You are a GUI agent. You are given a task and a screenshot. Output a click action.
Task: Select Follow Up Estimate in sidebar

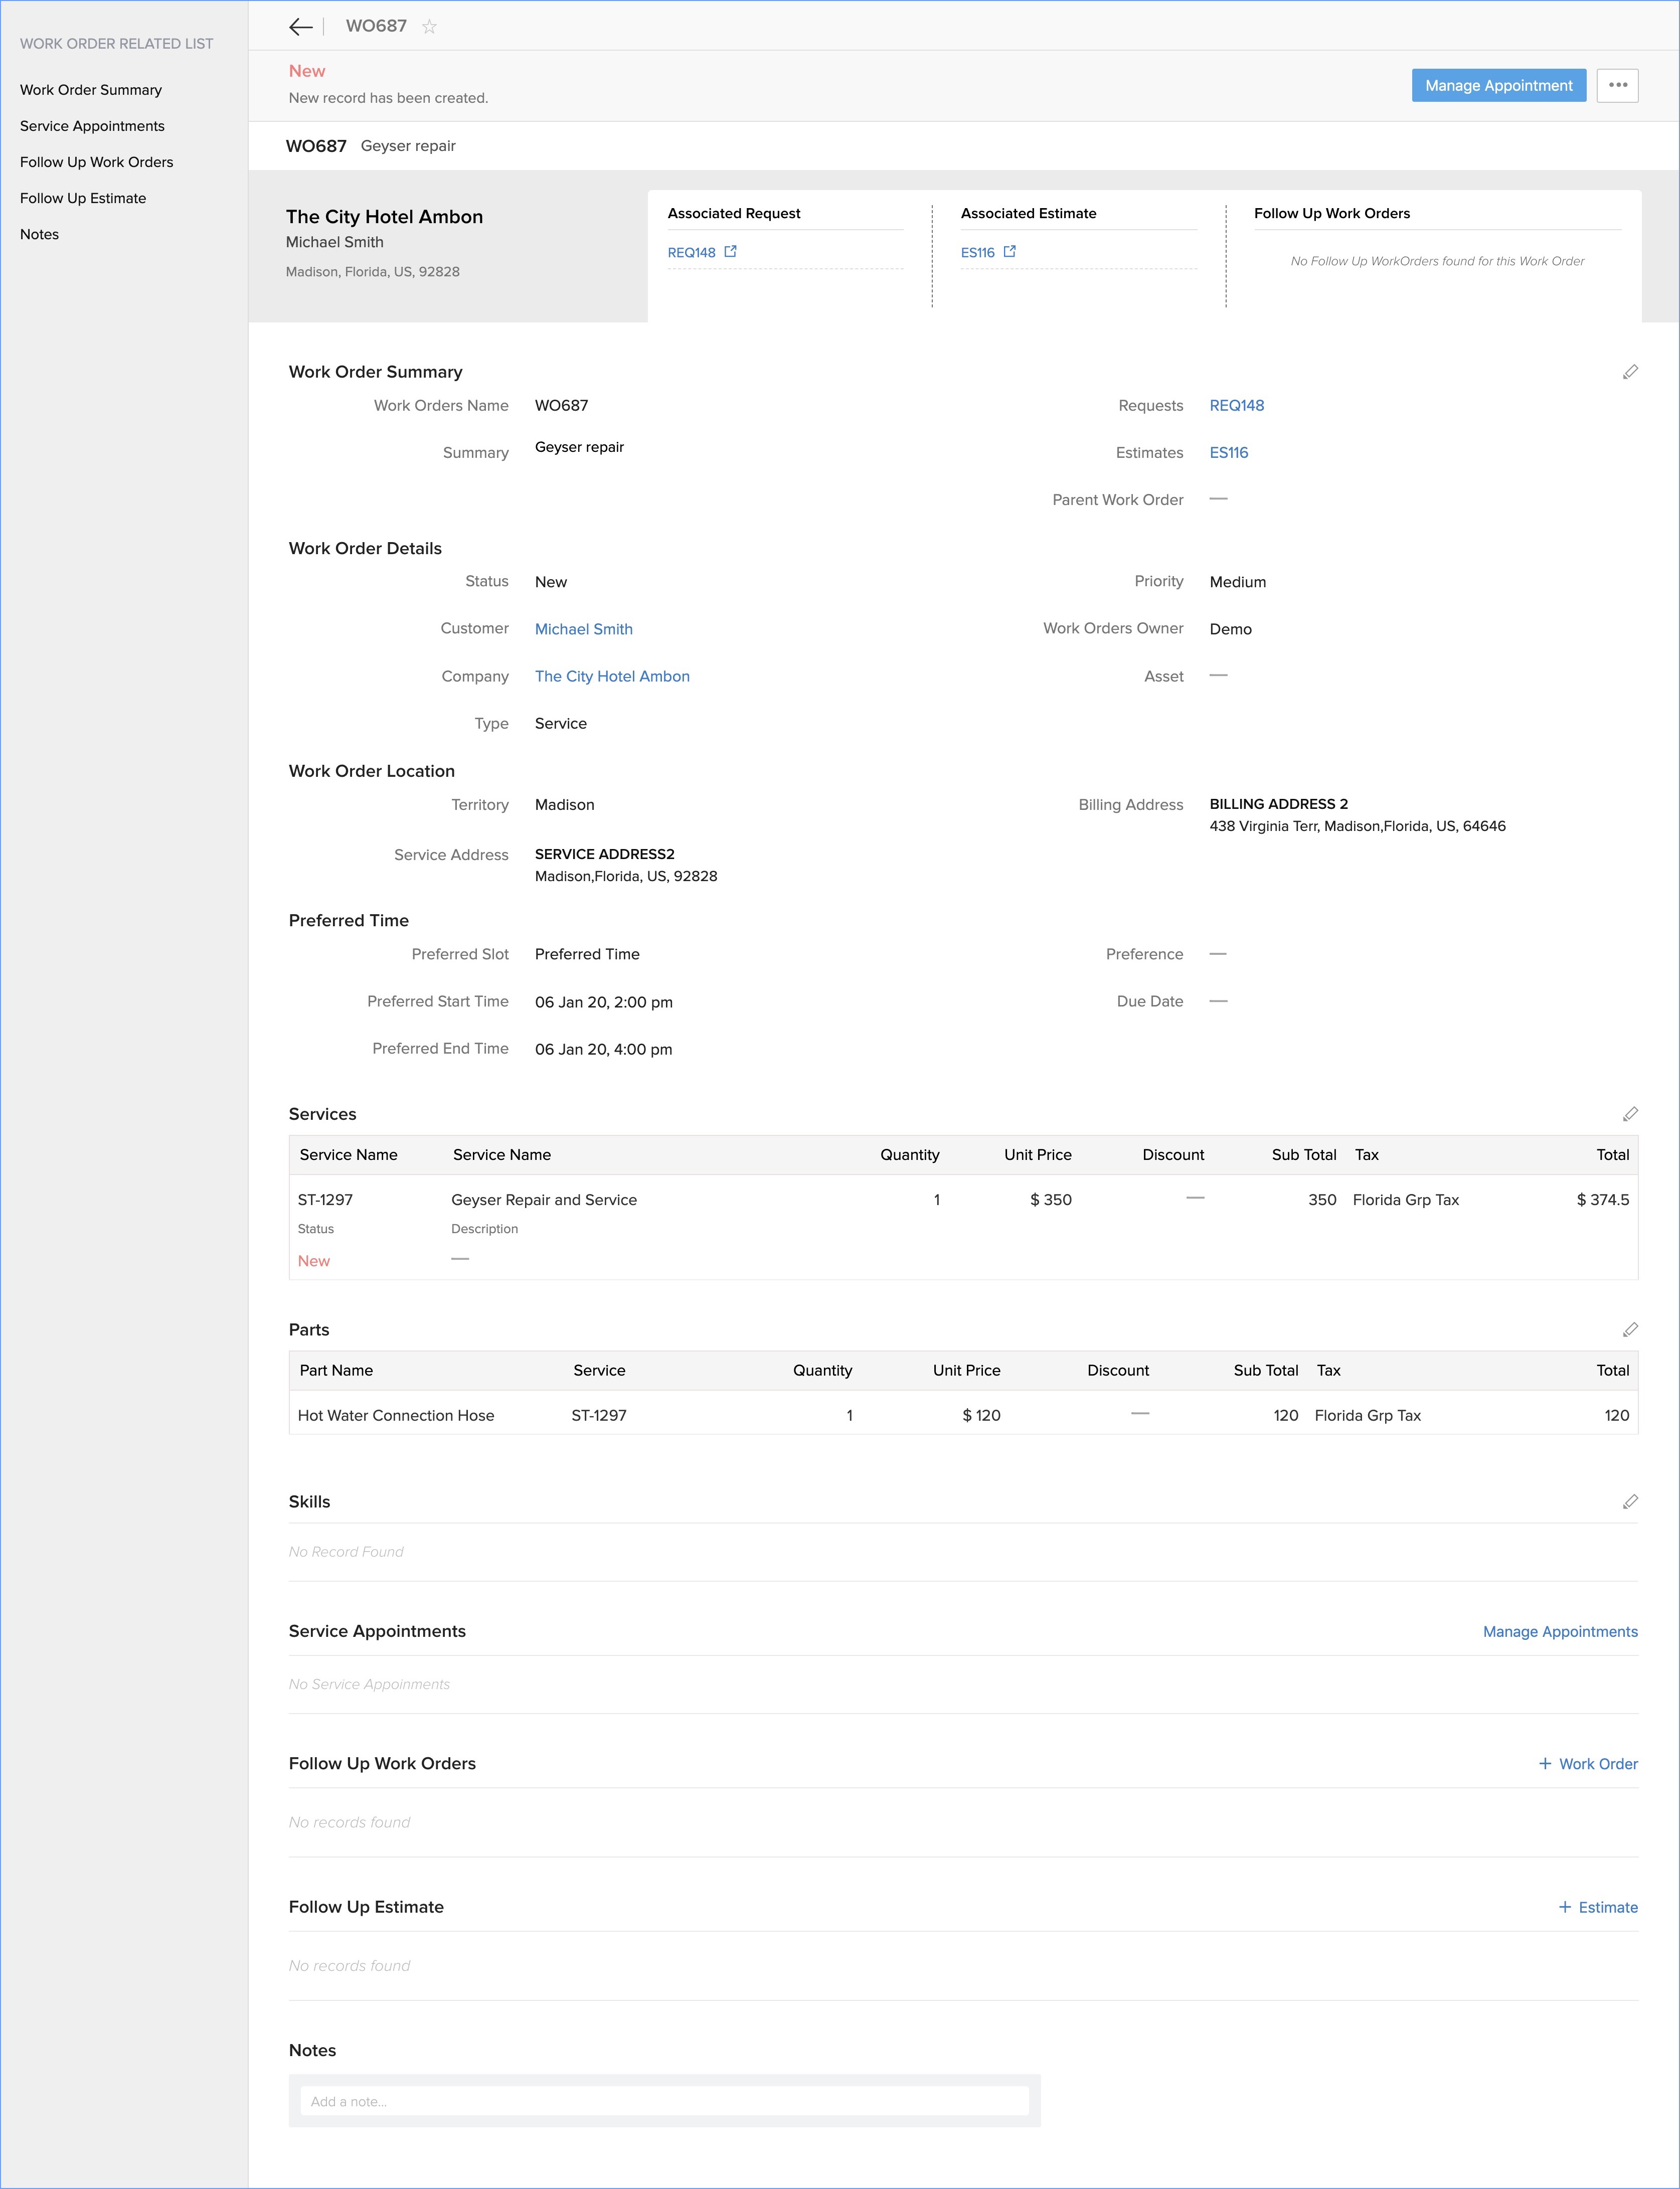point(83,198)
